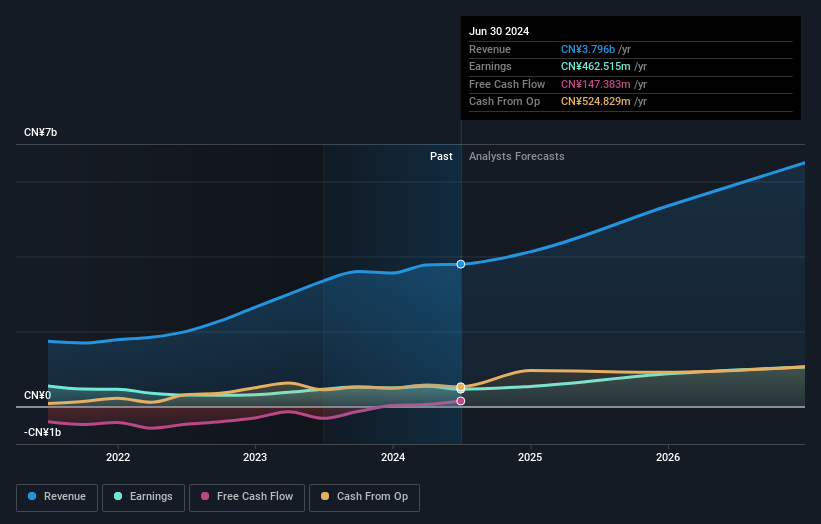The height and width of the screenshot is (524, 821).
Task: Click the CN¥7b y-axis label
Action: coord(40,132)
